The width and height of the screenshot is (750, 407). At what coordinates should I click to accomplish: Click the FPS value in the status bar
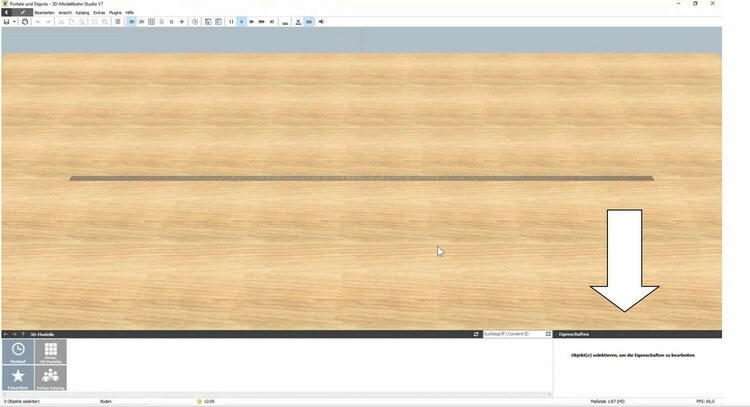click(x=705, y=401)
